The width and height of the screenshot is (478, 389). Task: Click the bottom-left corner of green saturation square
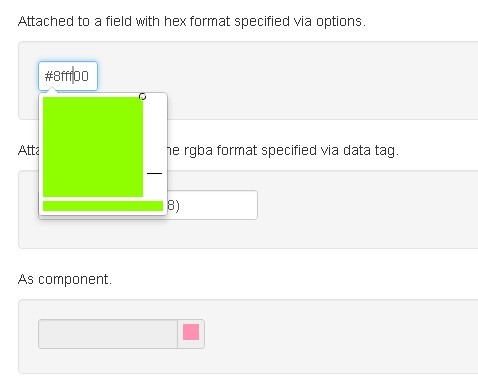[44, 196]
